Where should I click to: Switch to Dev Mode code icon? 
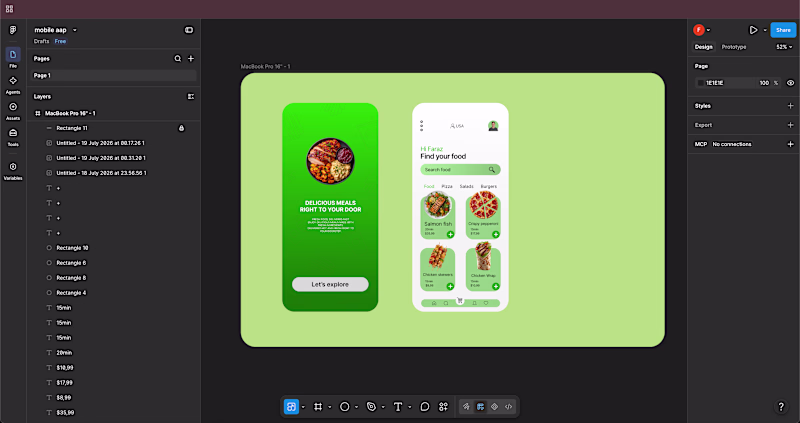(x=508, y=407)
